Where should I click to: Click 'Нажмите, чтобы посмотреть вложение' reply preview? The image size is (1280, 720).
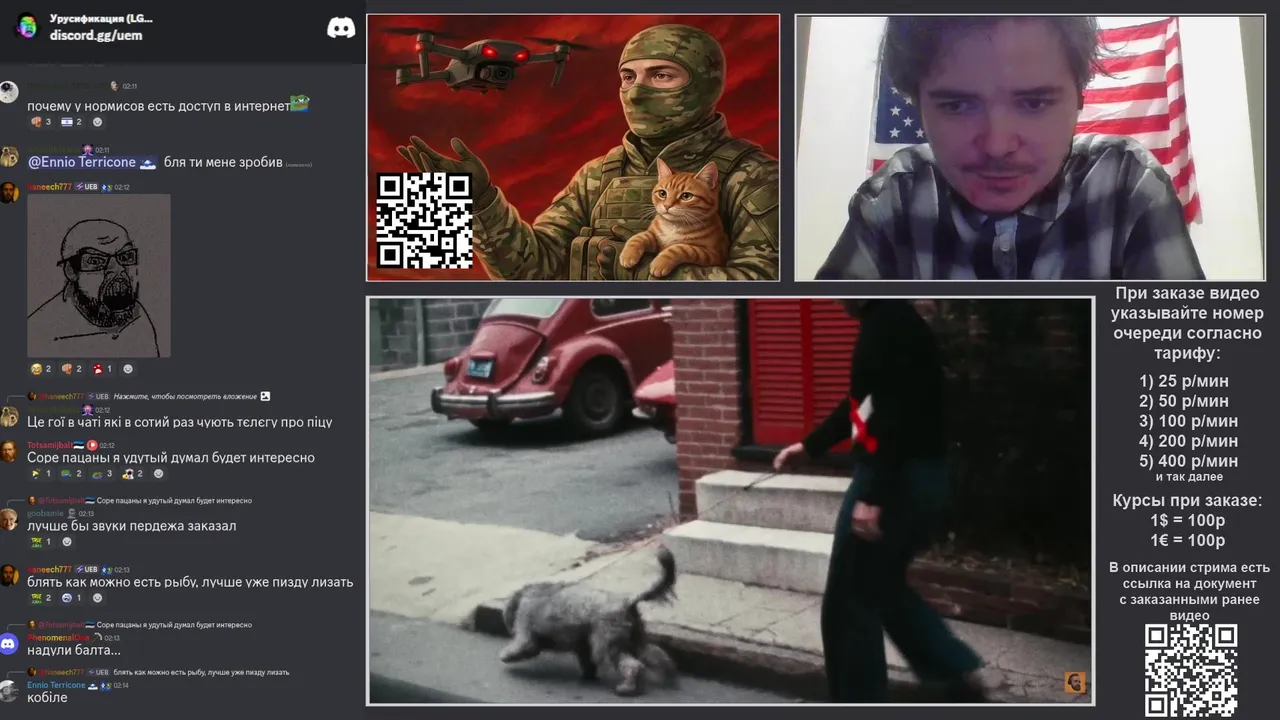[x=185, y=397]
